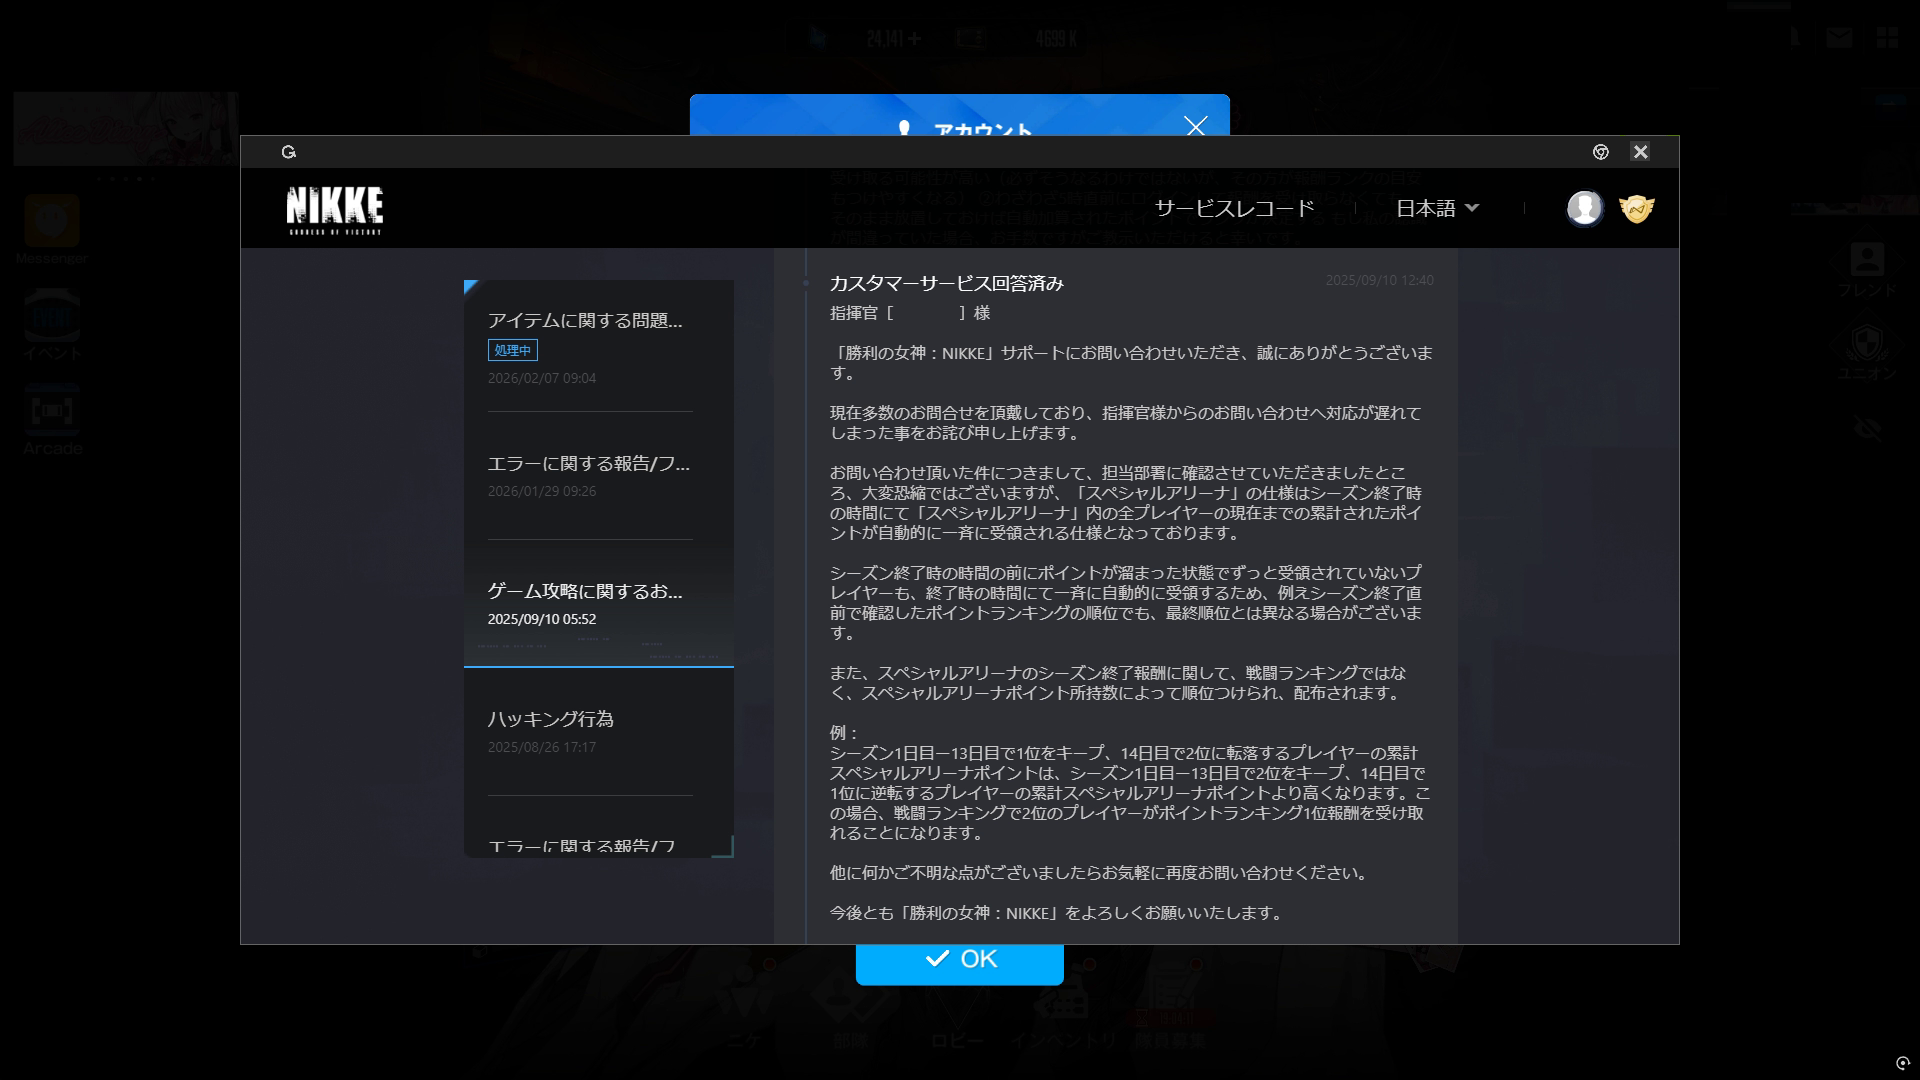This screenshot has width=1920, height=1080.
Task: Open page in external browser icon
Action: tap(1600, 152)
